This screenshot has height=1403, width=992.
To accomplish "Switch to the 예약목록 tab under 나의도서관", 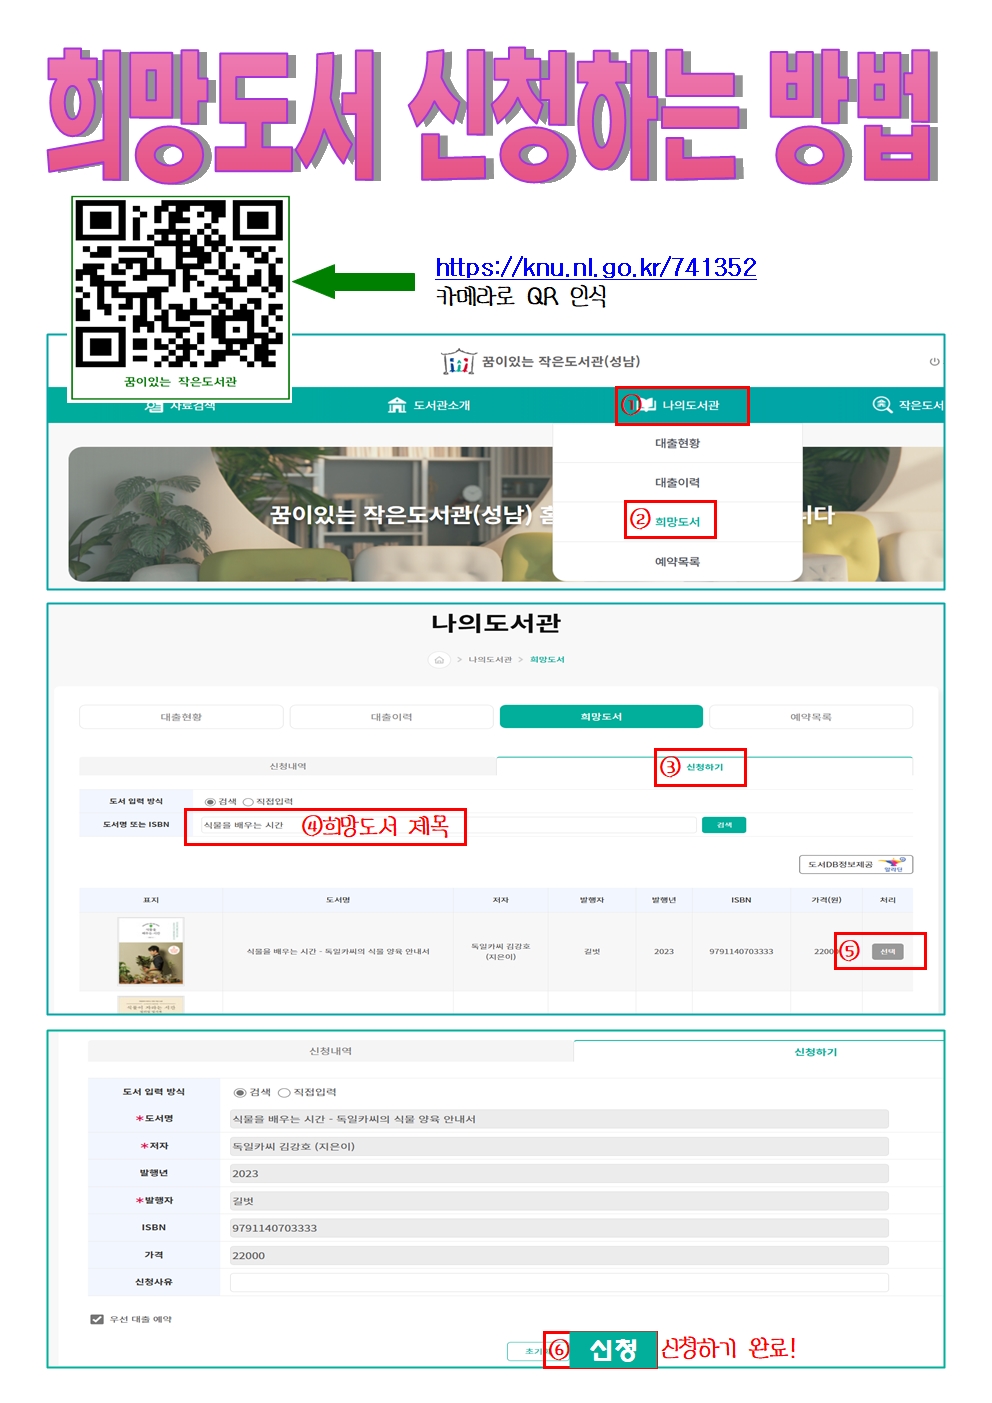I will pyautogui.click(x=811, y=717).
